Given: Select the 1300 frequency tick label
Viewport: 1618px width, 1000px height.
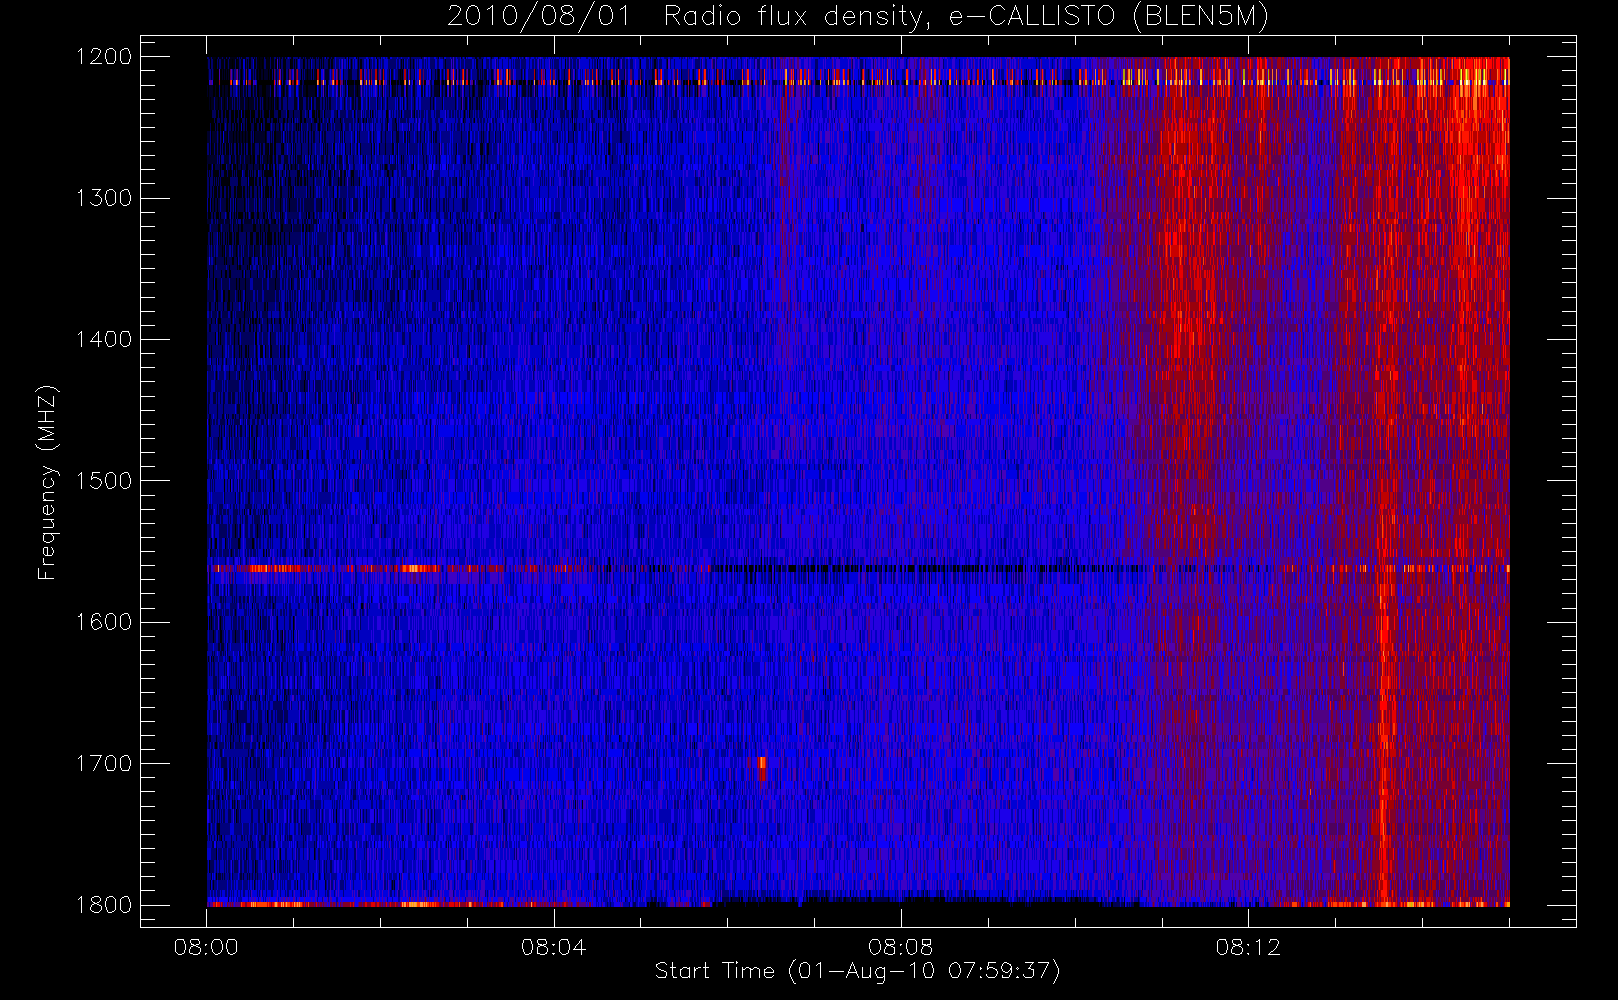Looking at the screenshot, I should click(x=104, y=198).
